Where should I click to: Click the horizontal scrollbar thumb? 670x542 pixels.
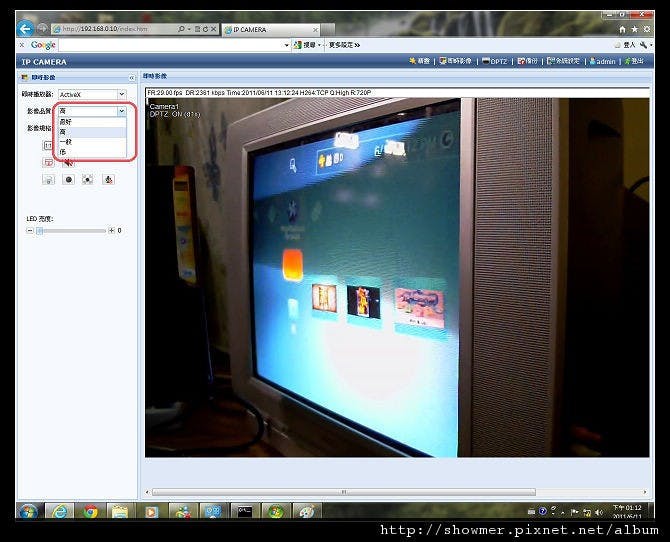point(344,492)
